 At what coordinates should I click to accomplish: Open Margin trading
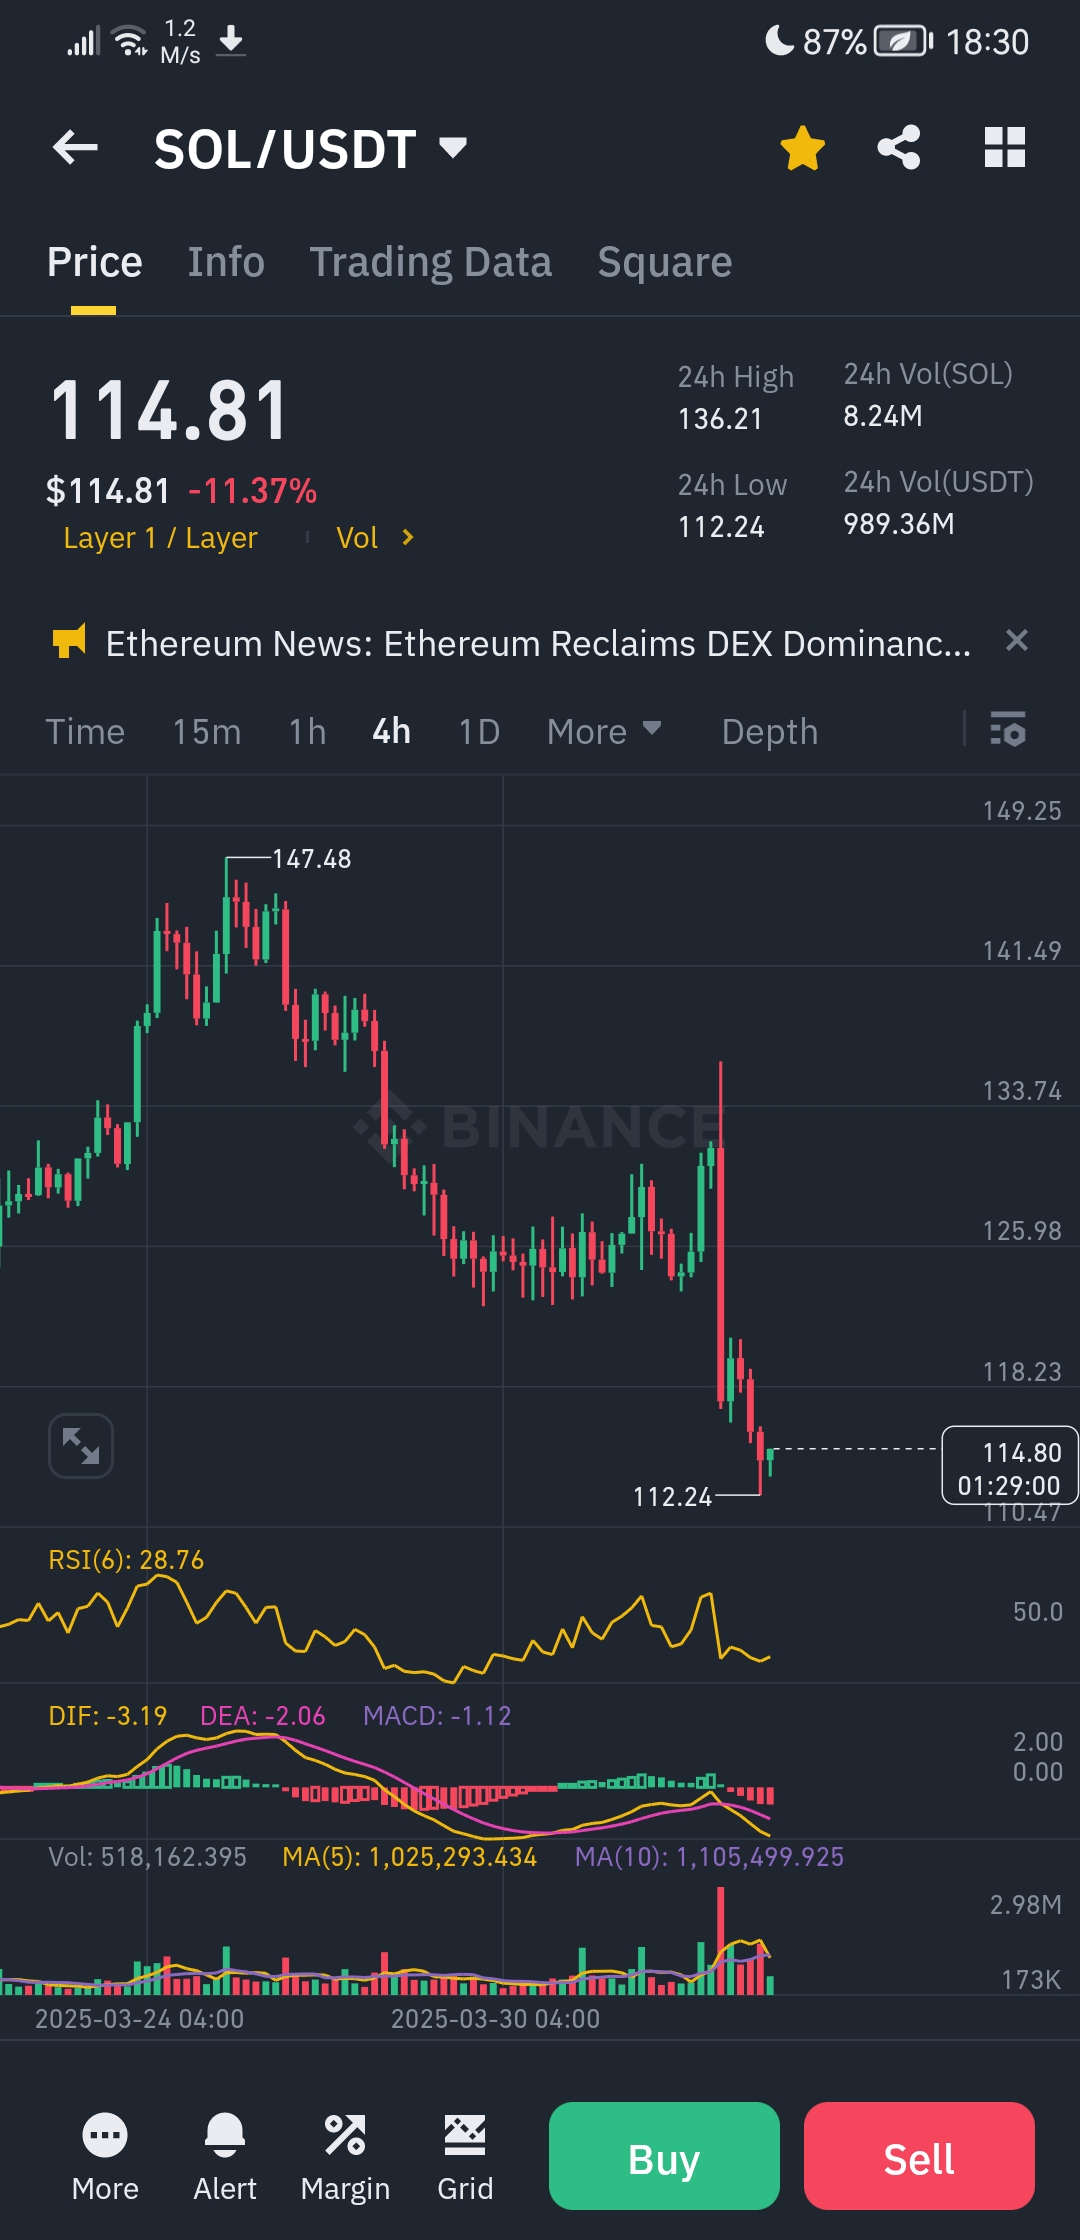tap(345, 2157)
